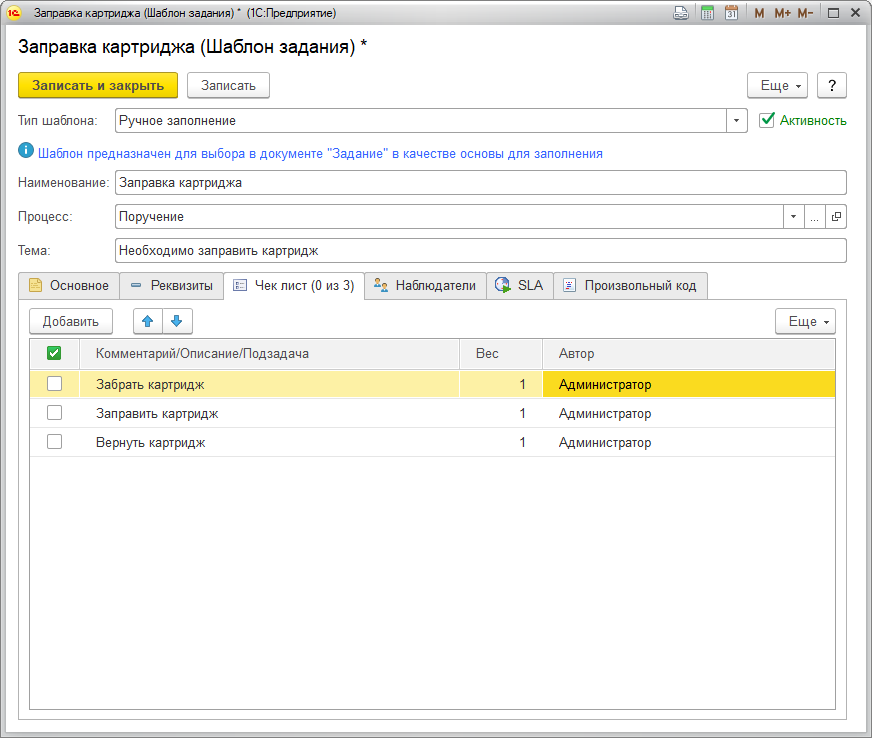Select the Чек лист (0 из 3) tab
Viewport: 872px width, 738px height.
point(294,286)
